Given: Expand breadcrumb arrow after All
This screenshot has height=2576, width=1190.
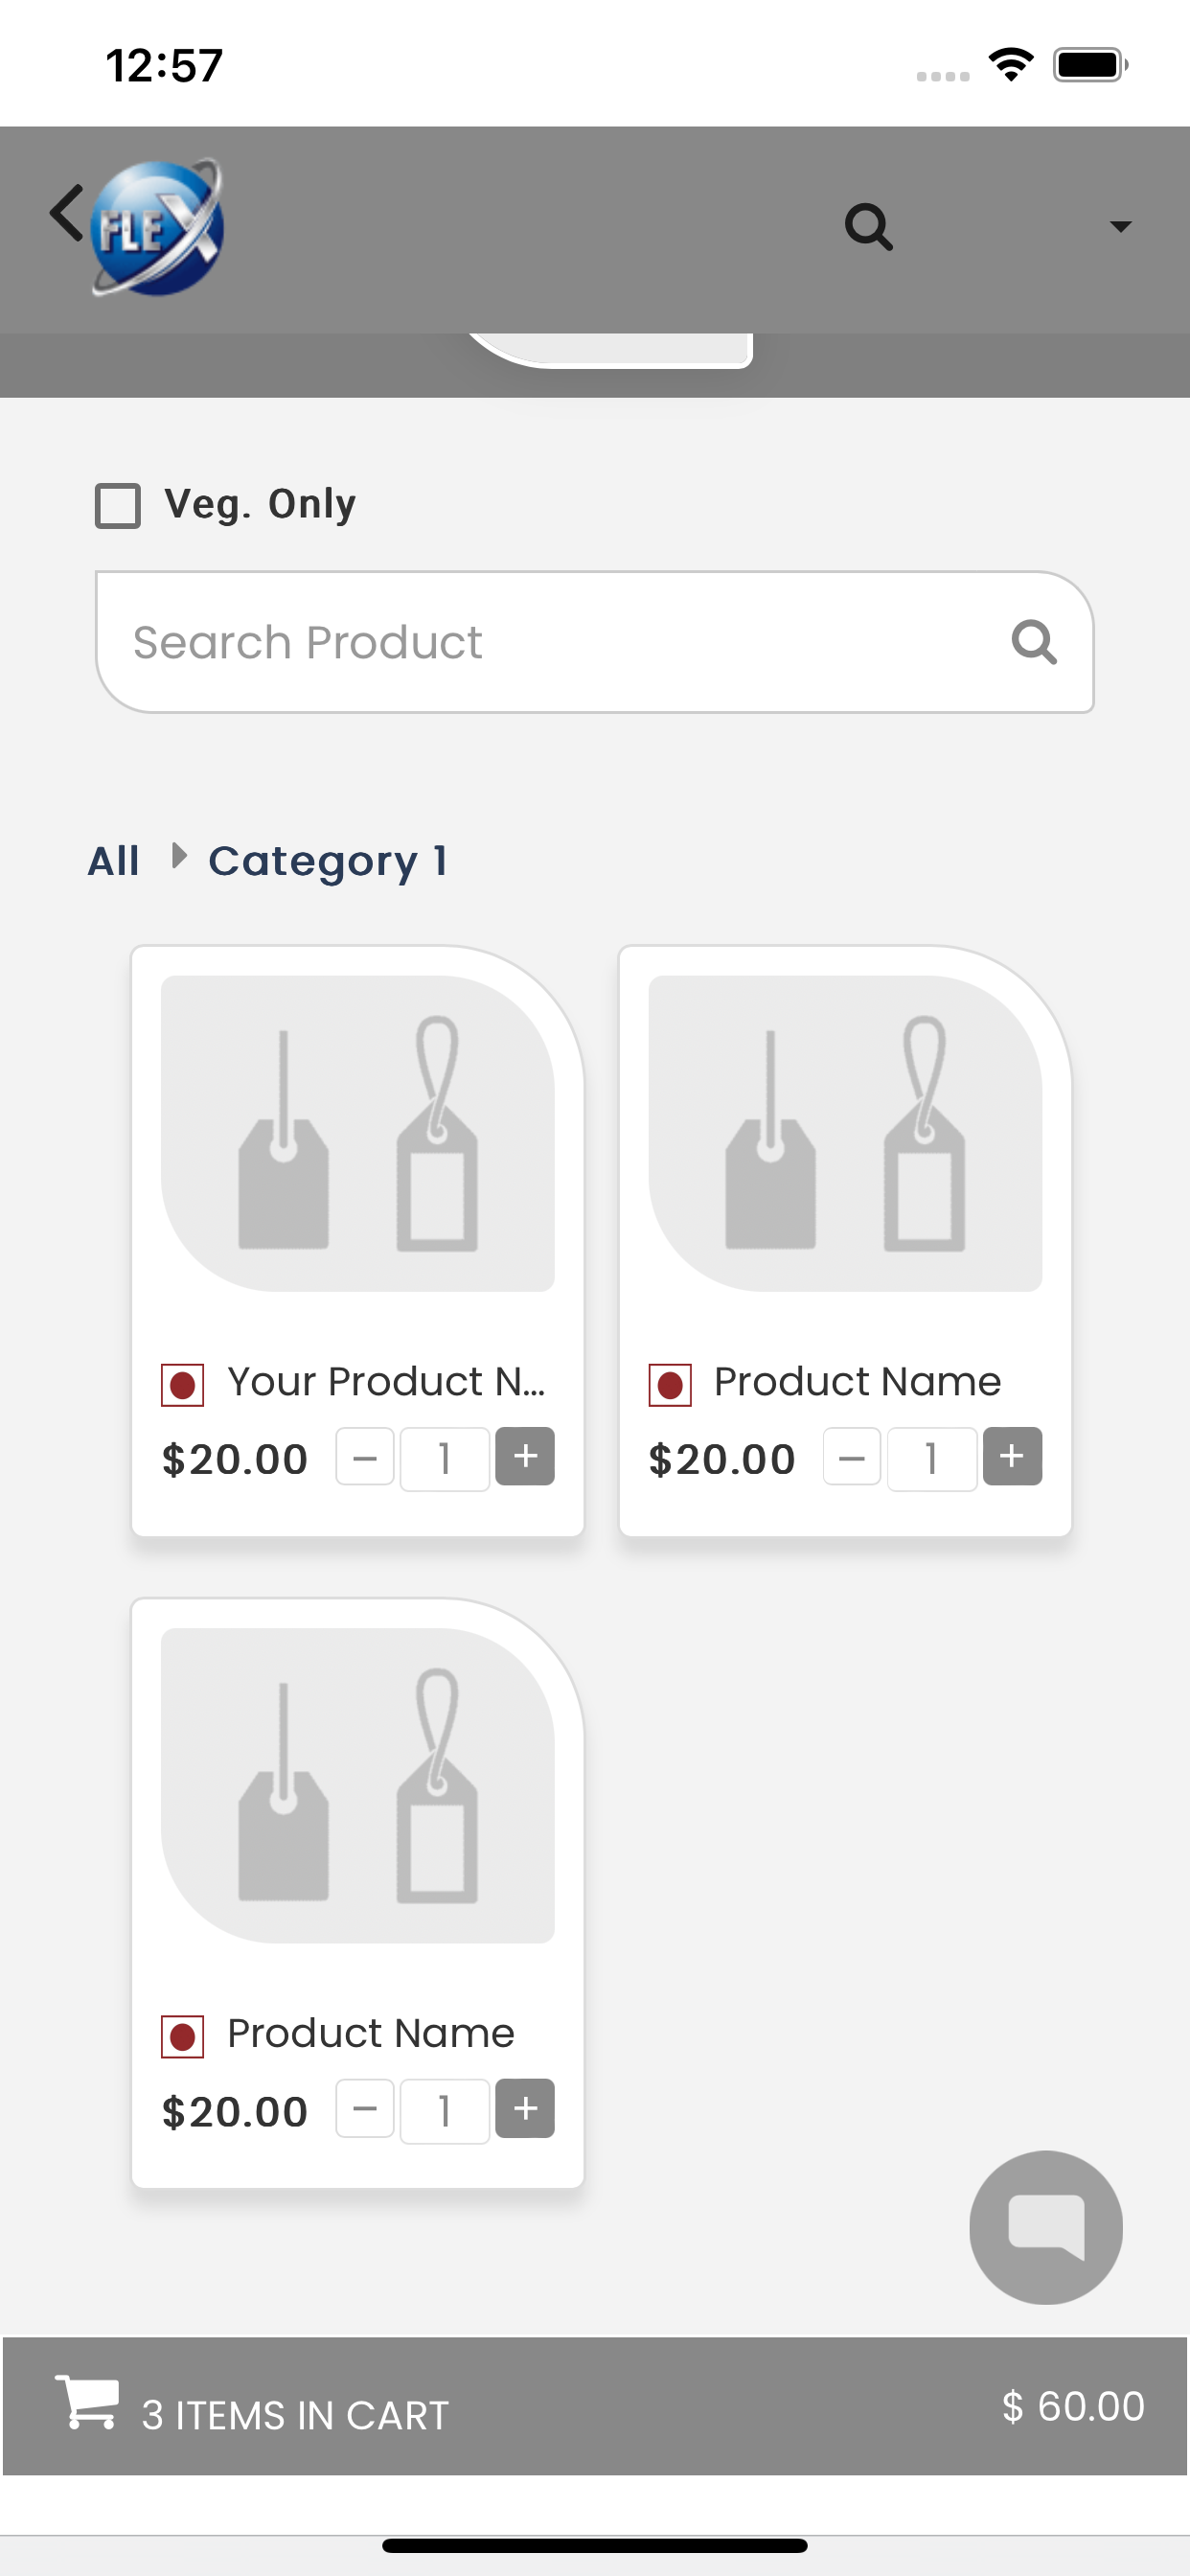Looking at the screenshot, I should pos(179,856).
